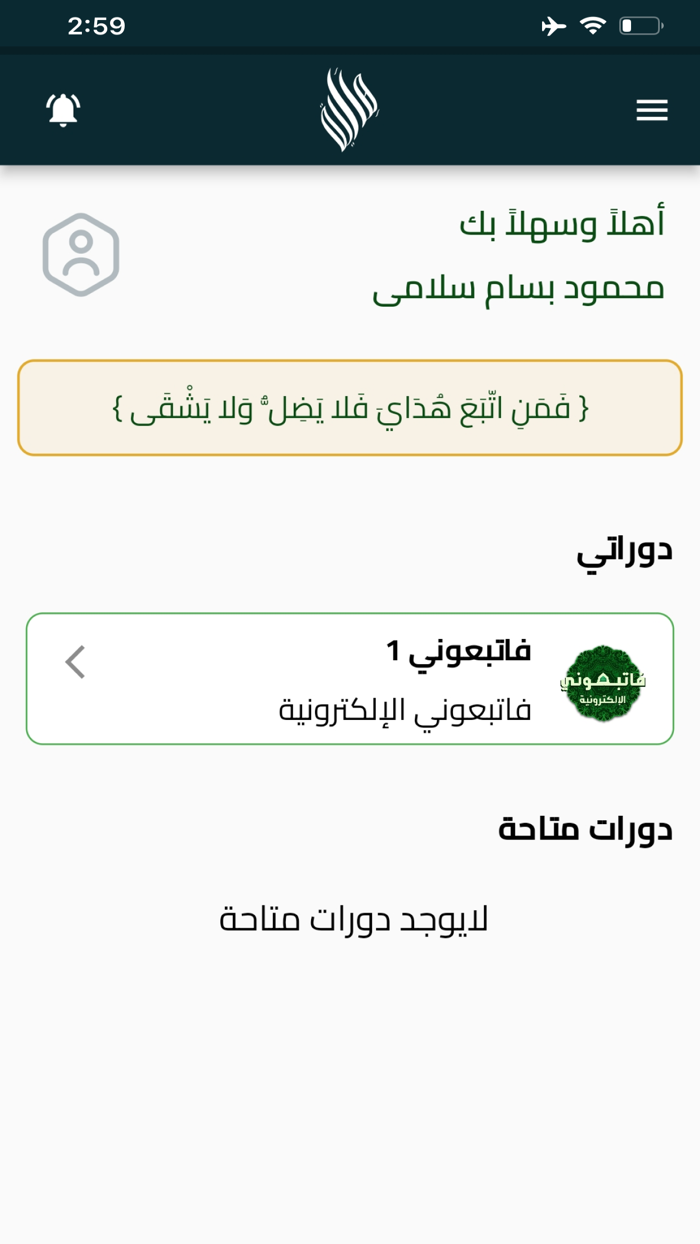The height and width of the screenshot is (1244, 700).
Task: Tap the أهلاً وسهلاً بك welcome text
Action: click(565, 222)
